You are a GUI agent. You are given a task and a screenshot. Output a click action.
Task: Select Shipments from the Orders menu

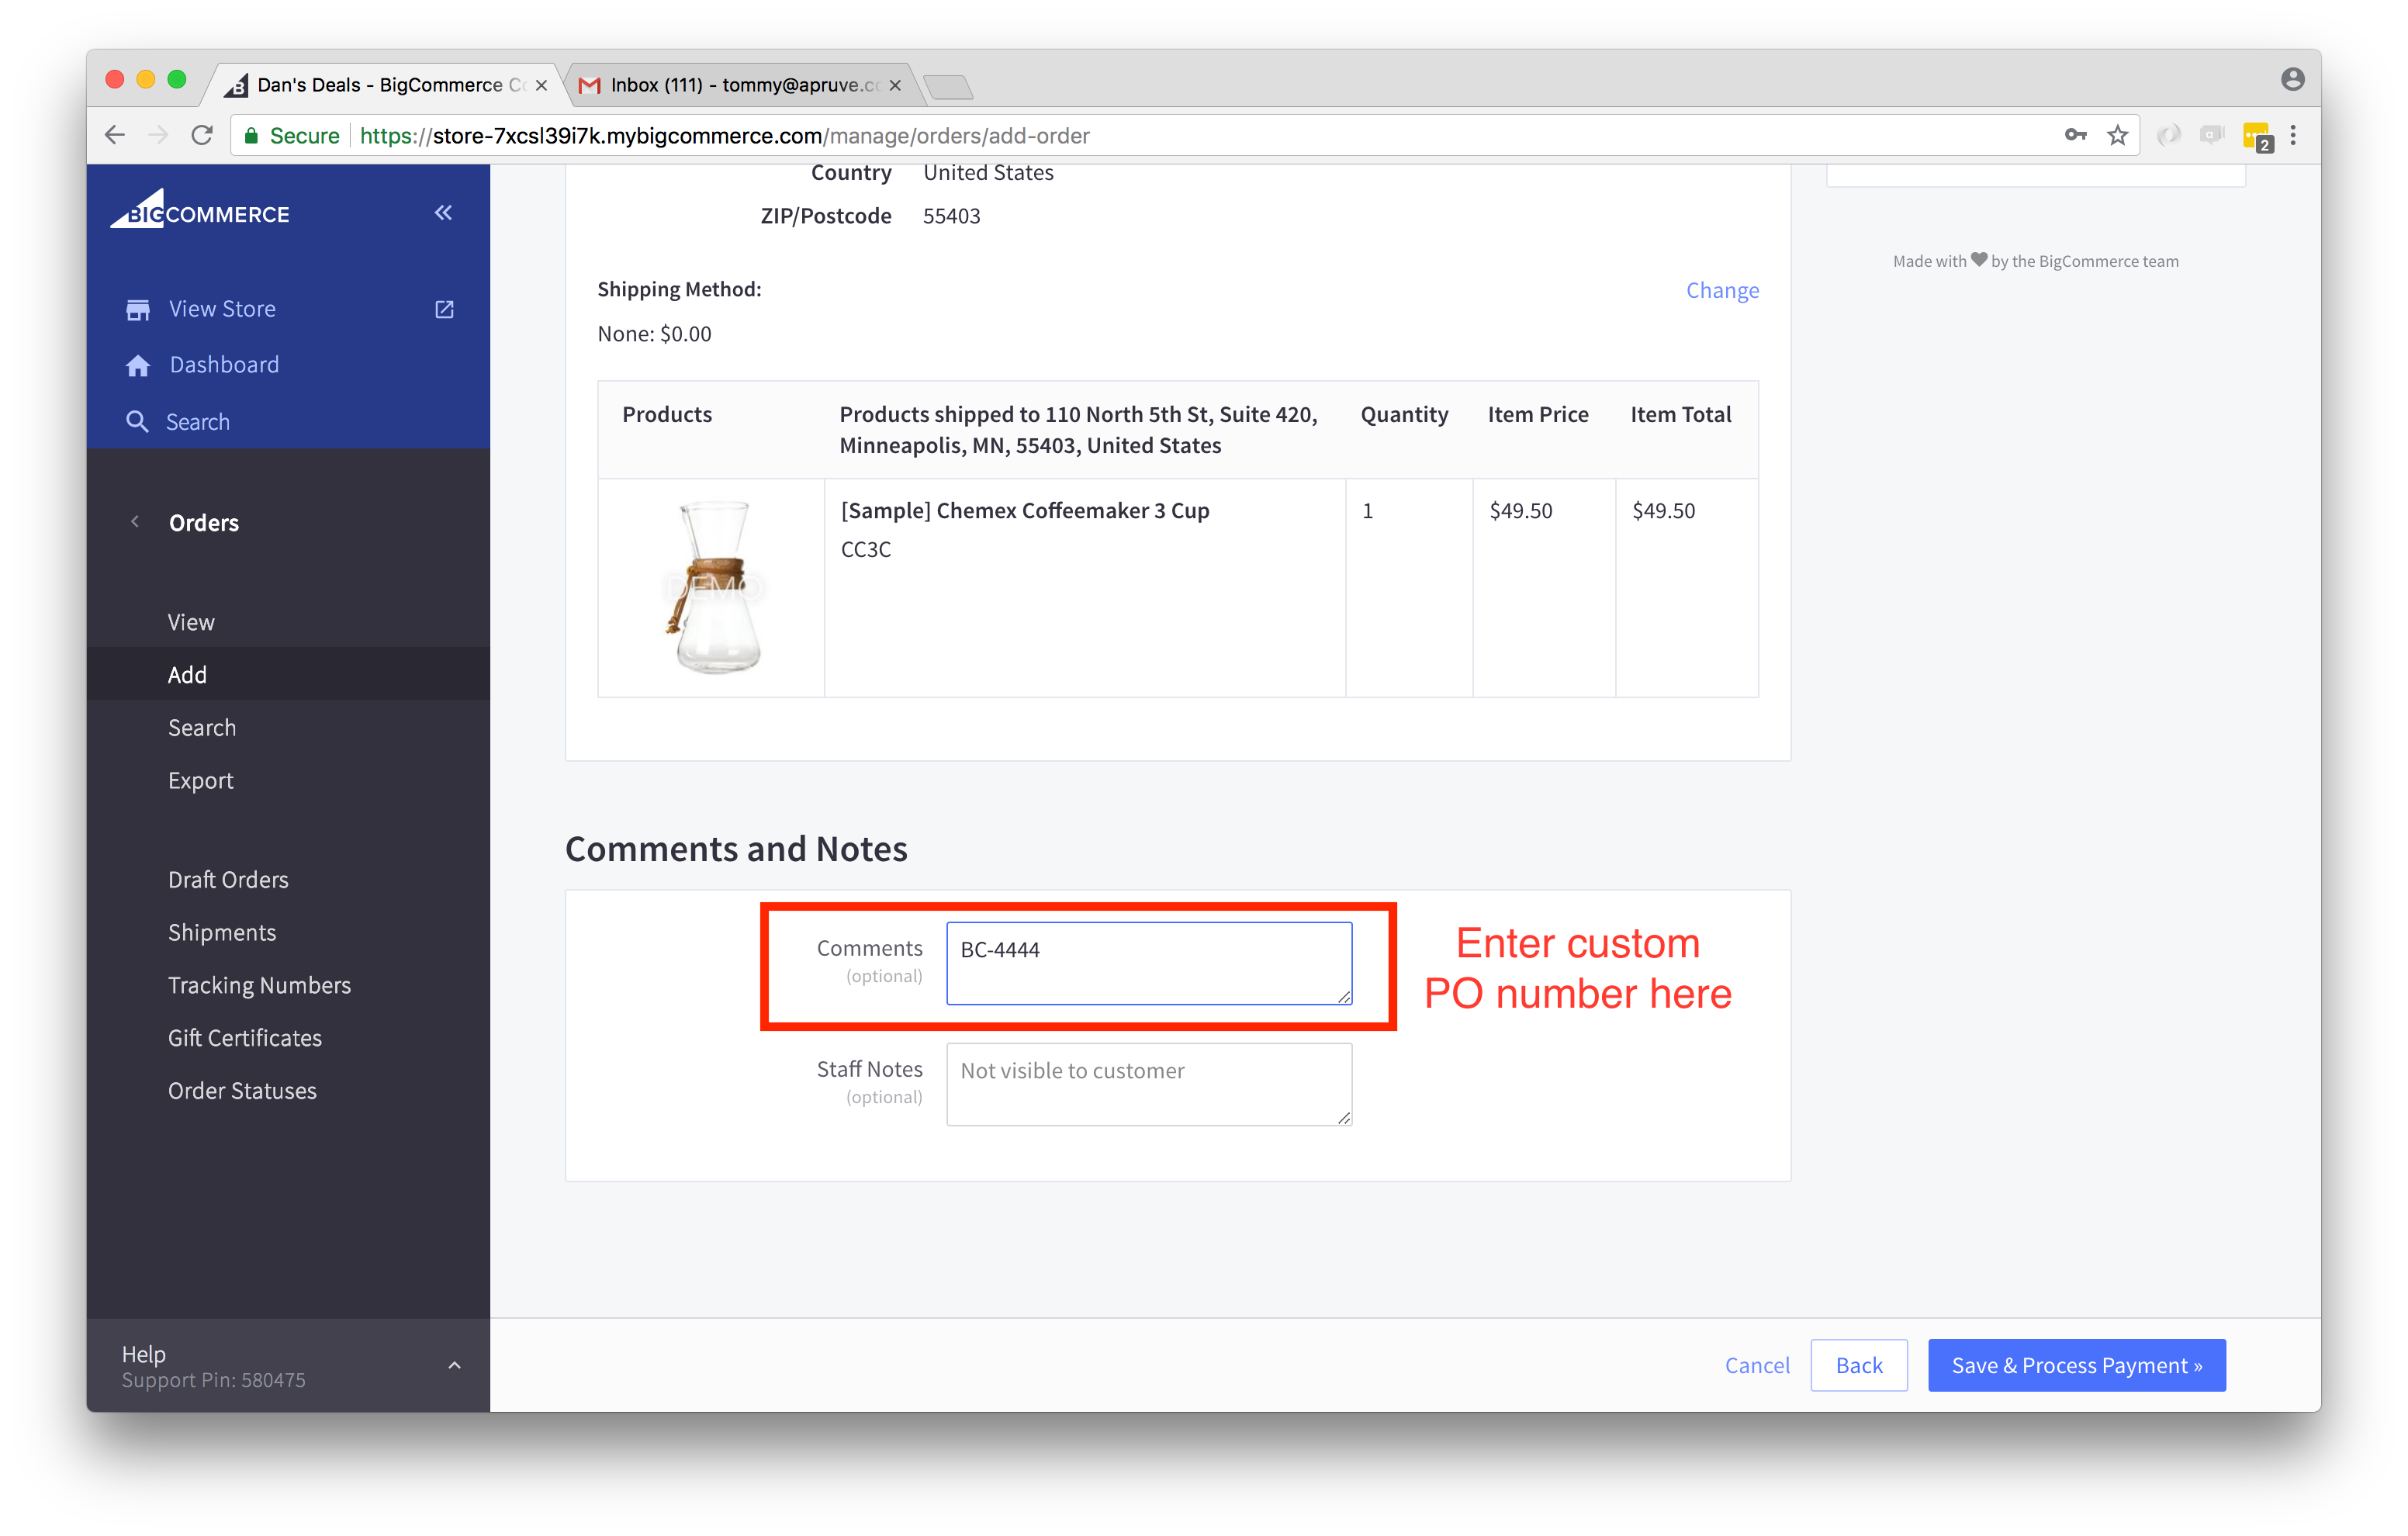click(222, 933)
